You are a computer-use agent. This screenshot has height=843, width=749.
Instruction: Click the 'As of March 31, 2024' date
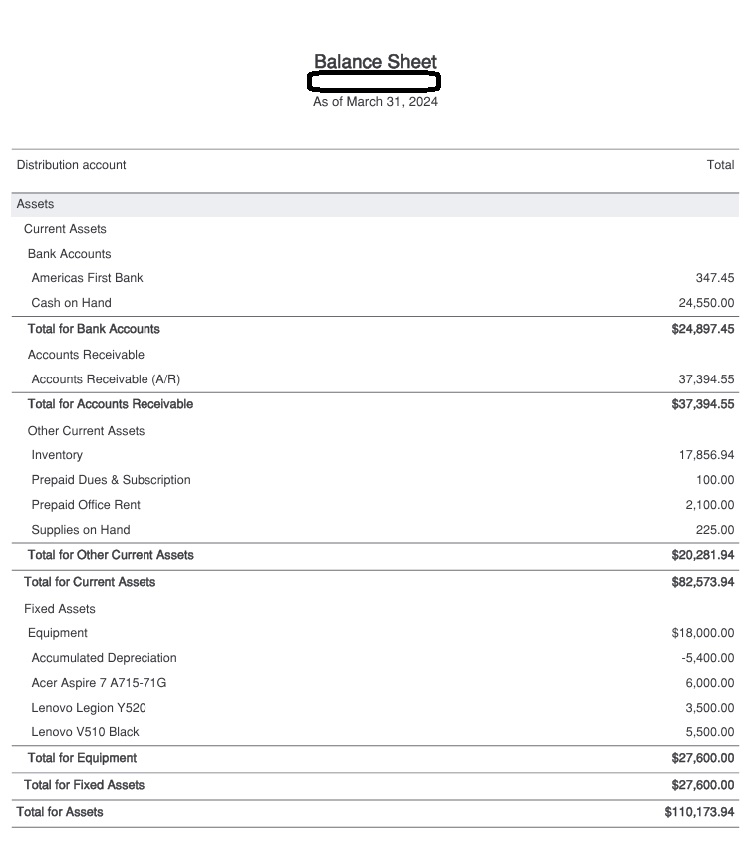[x=375, y=102]
